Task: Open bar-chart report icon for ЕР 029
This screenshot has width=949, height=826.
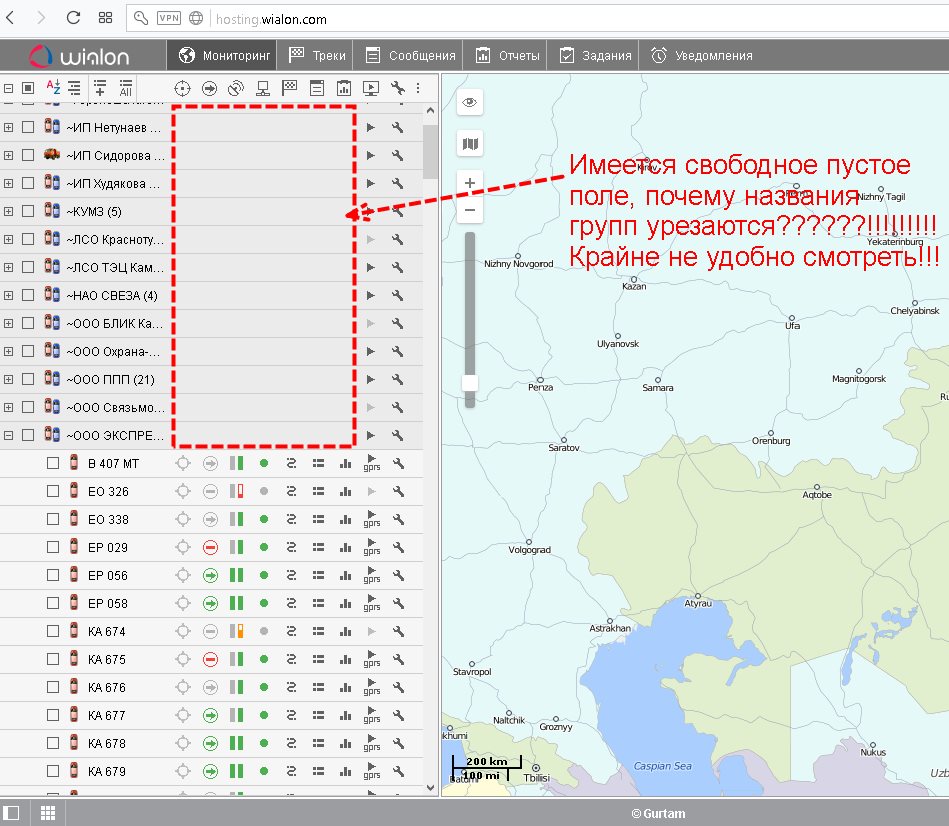Action: coord(346,548)
